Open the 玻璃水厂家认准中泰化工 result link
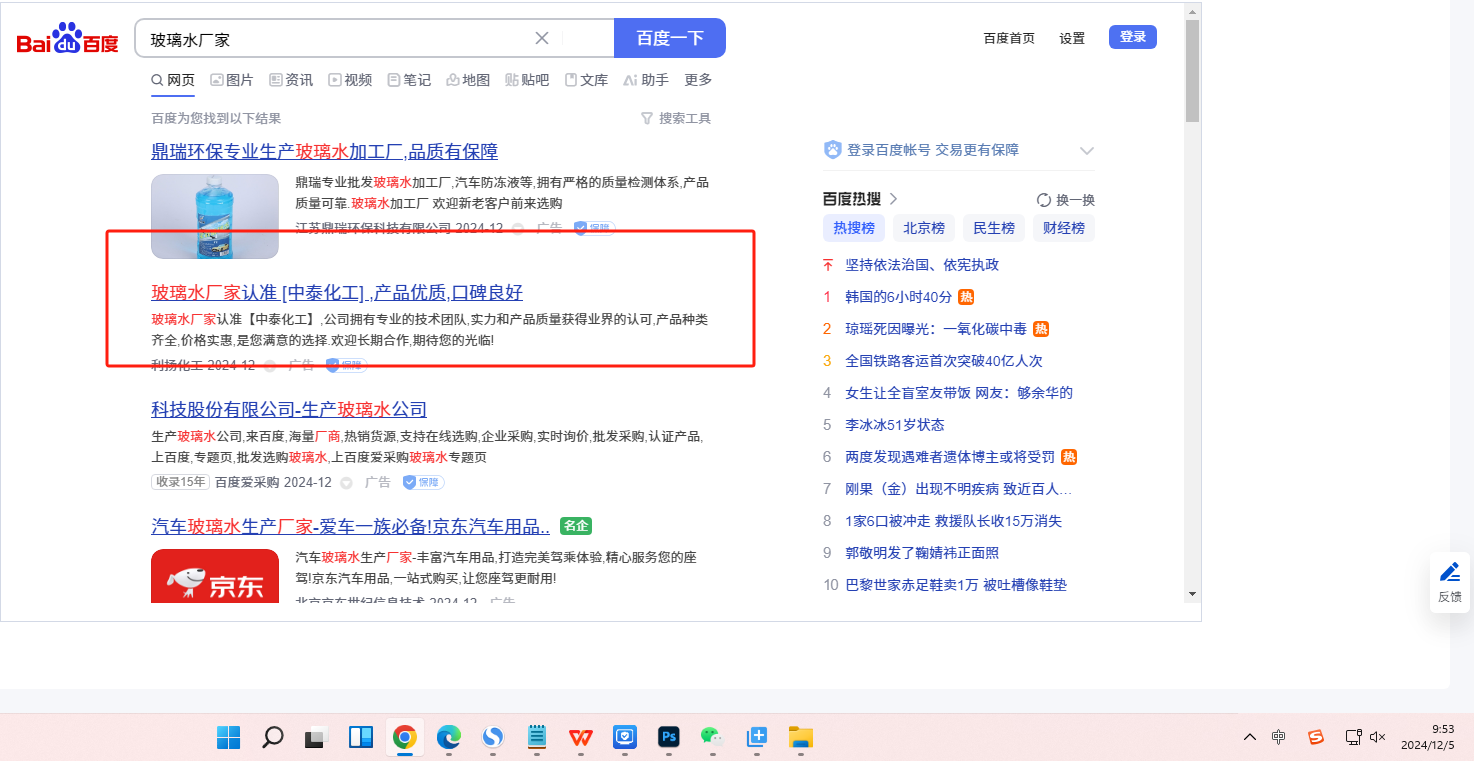Image resolution: width=1474 pixels, height=761 pixels. (337, 292)
